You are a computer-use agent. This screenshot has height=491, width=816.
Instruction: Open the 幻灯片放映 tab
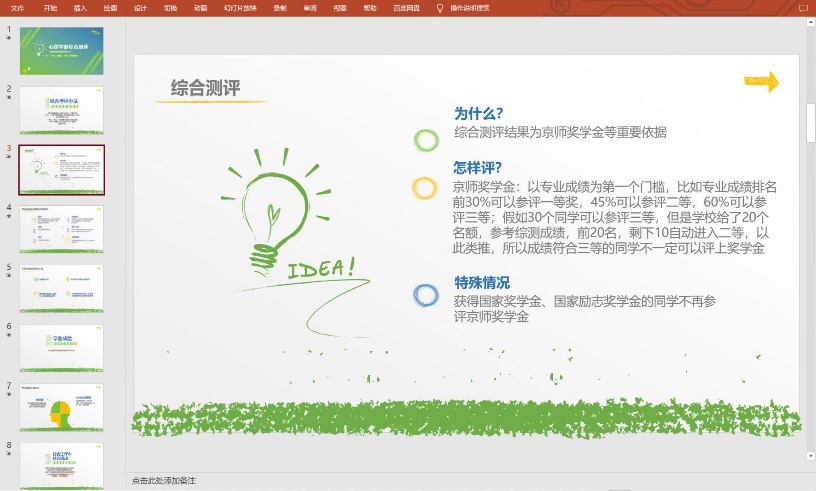239,7
